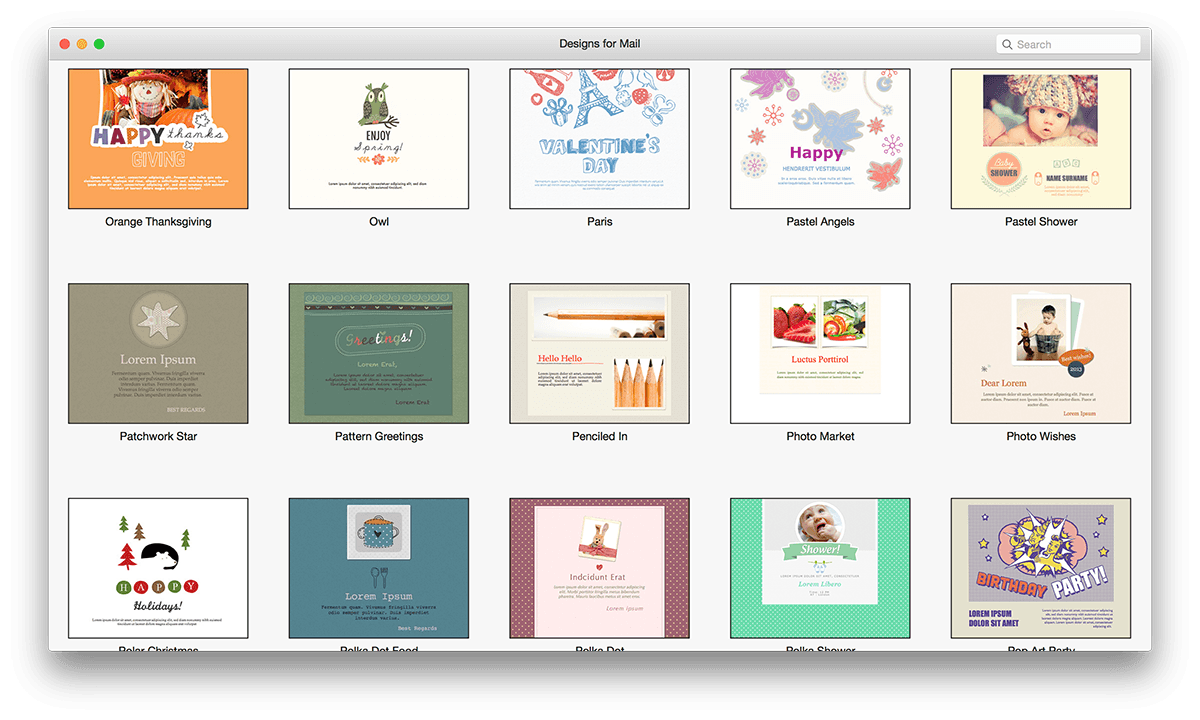The height and width of the screenshot is (720, 1200).
Task: Select the Penciled In template thumbnail
Action: point(600,354)
